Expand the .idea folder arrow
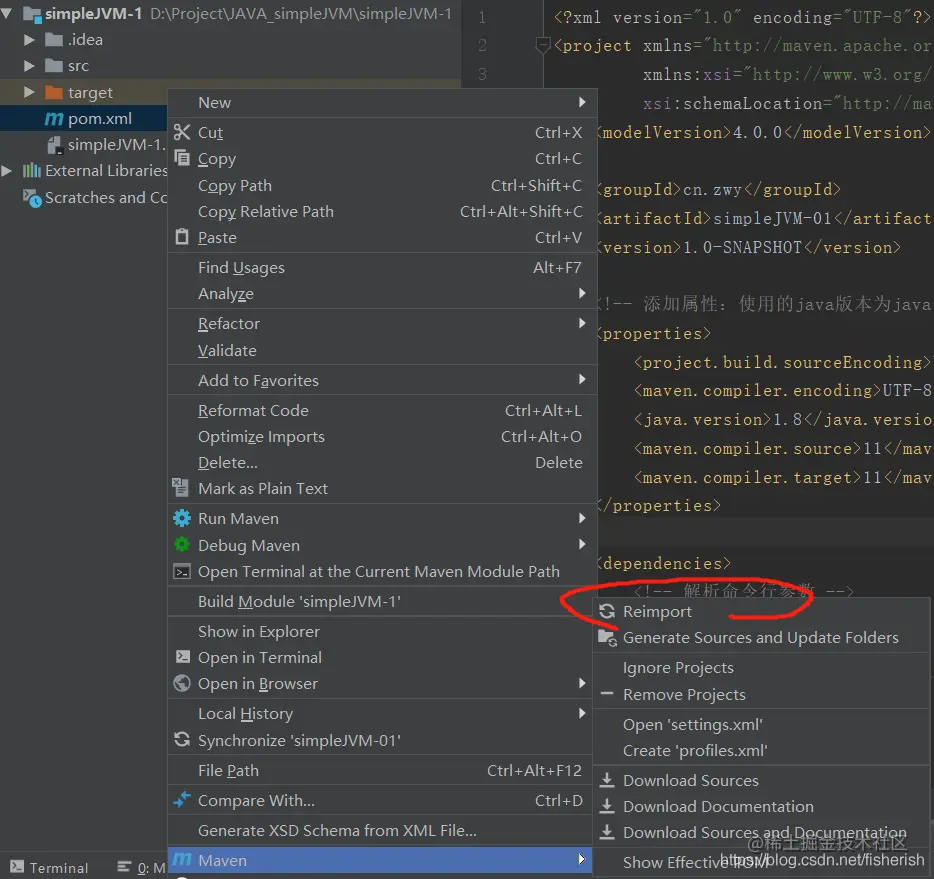934x879 pixels. [29, 40]
